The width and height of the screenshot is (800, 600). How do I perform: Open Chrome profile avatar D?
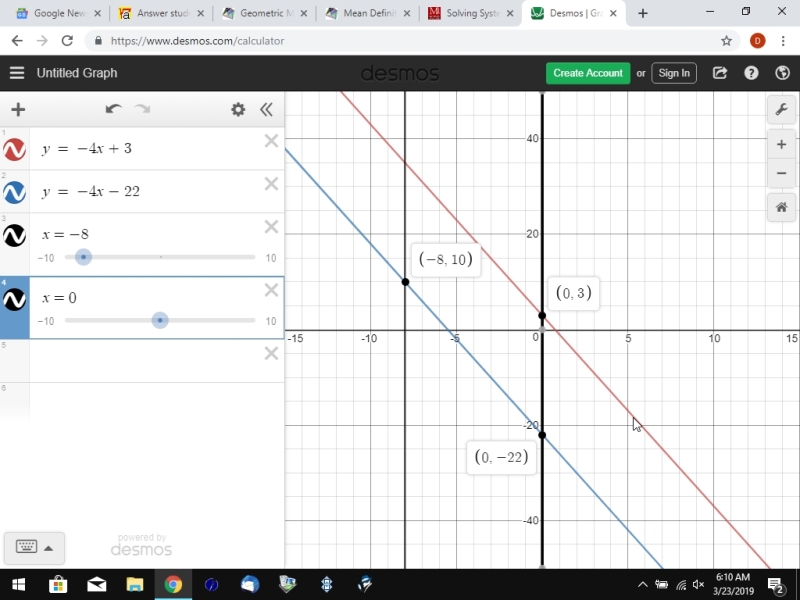click(x=758, y=41)
